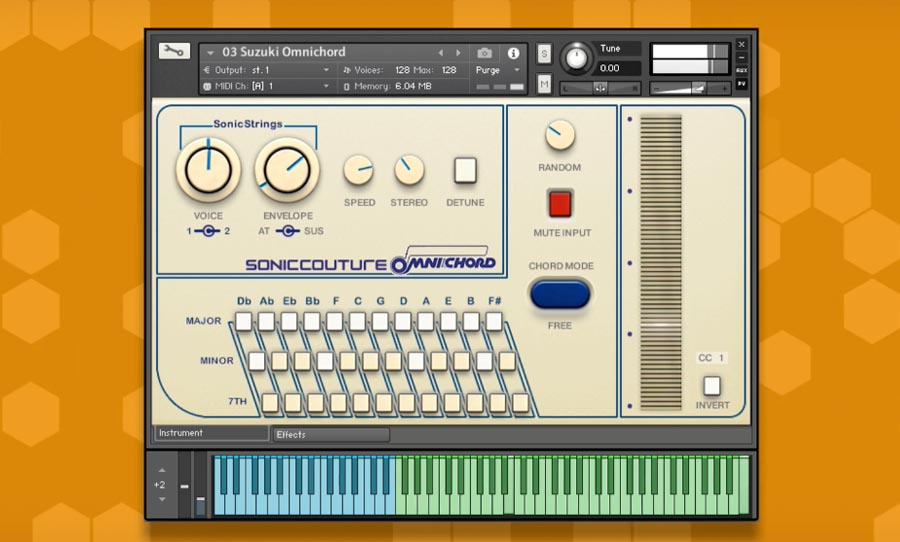900x542 pixels.
Task: Switch to the Effects tab
Action: (331, 435)
